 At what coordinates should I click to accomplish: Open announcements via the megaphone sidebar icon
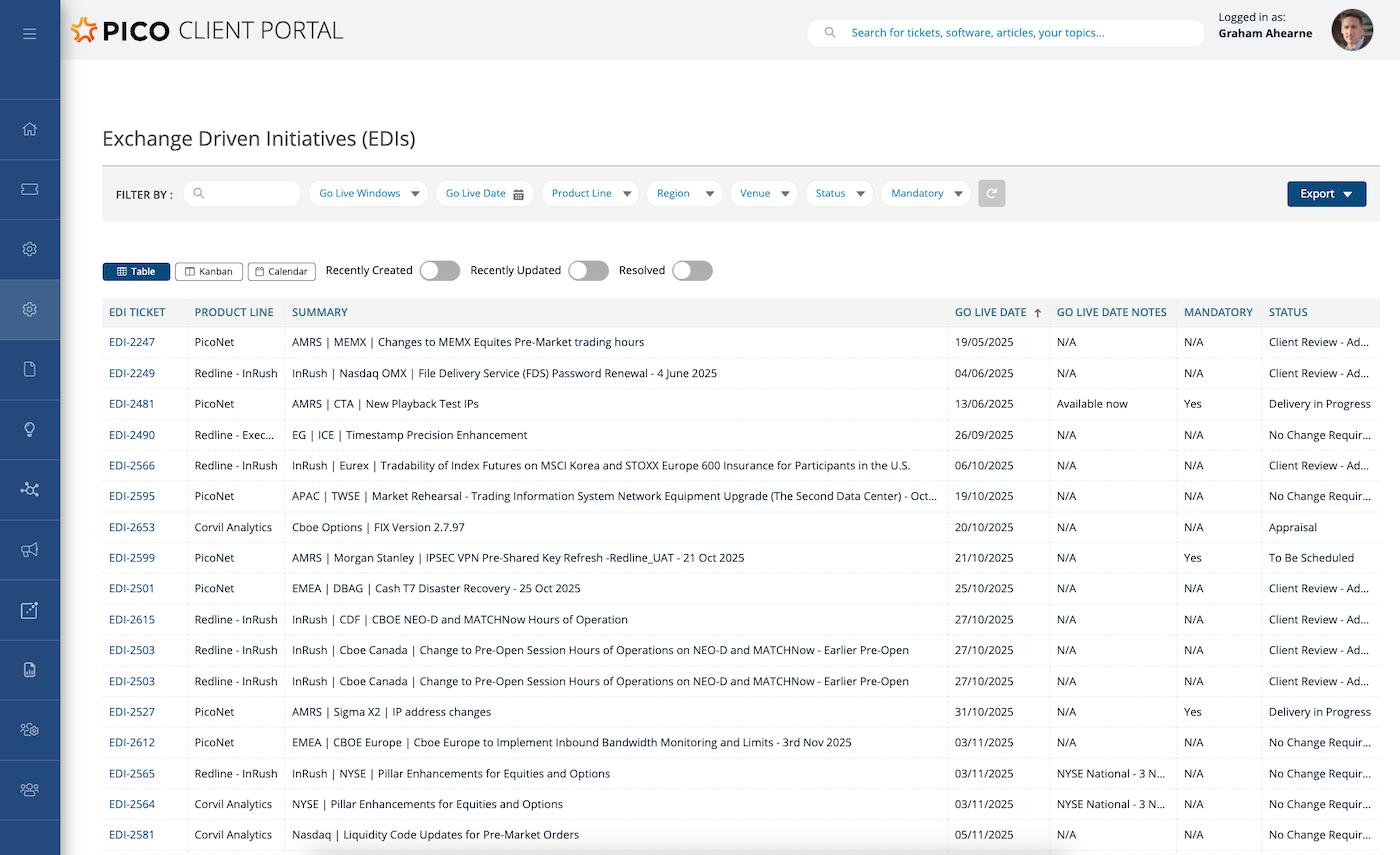pos(29,549)
